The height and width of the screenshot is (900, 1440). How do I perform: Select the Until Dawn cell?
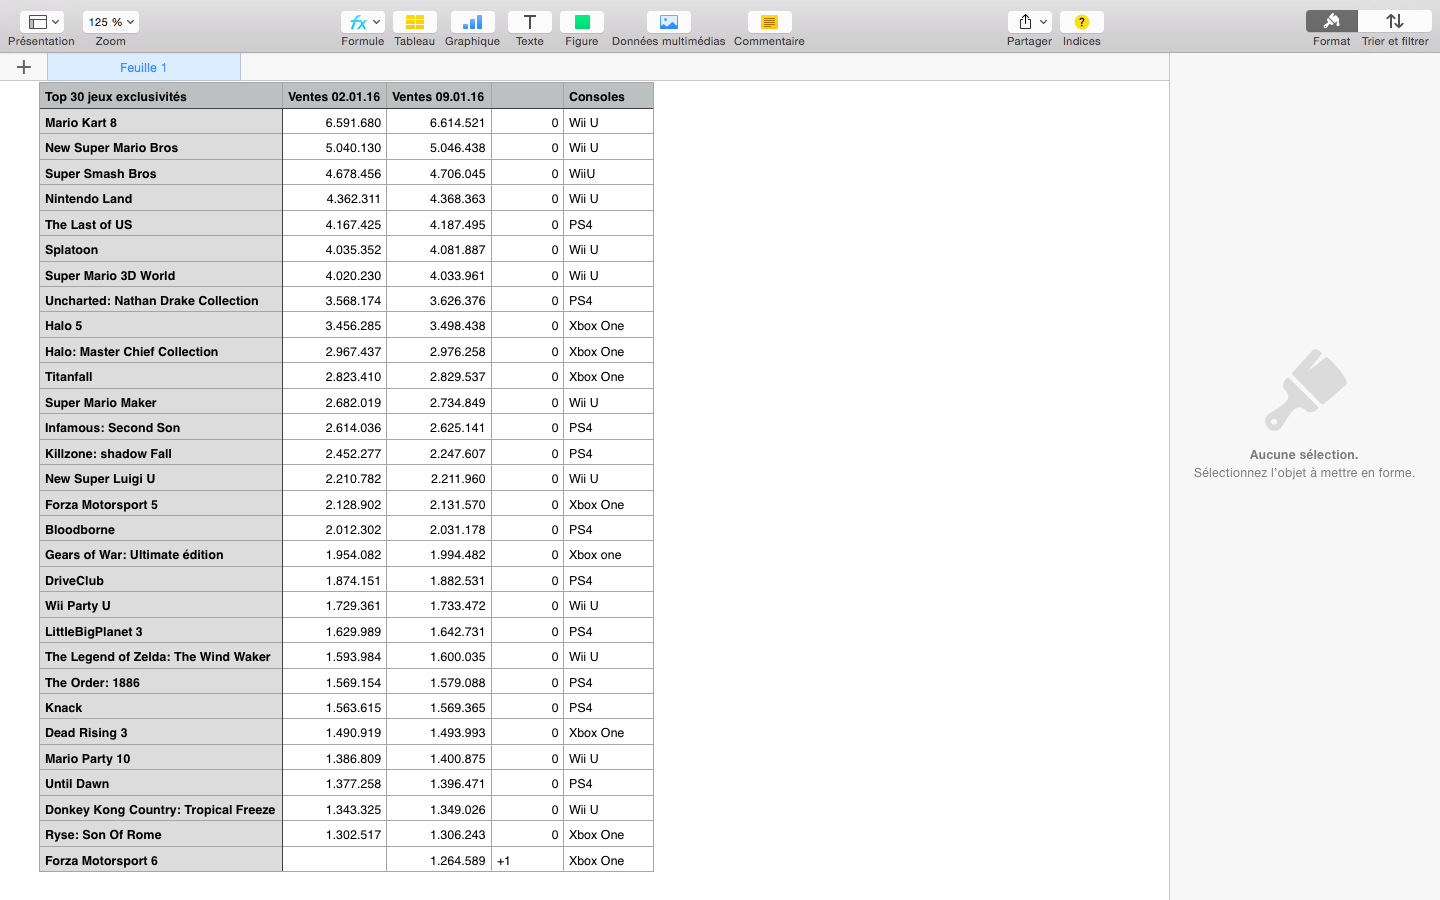click(x=161, y=783)
